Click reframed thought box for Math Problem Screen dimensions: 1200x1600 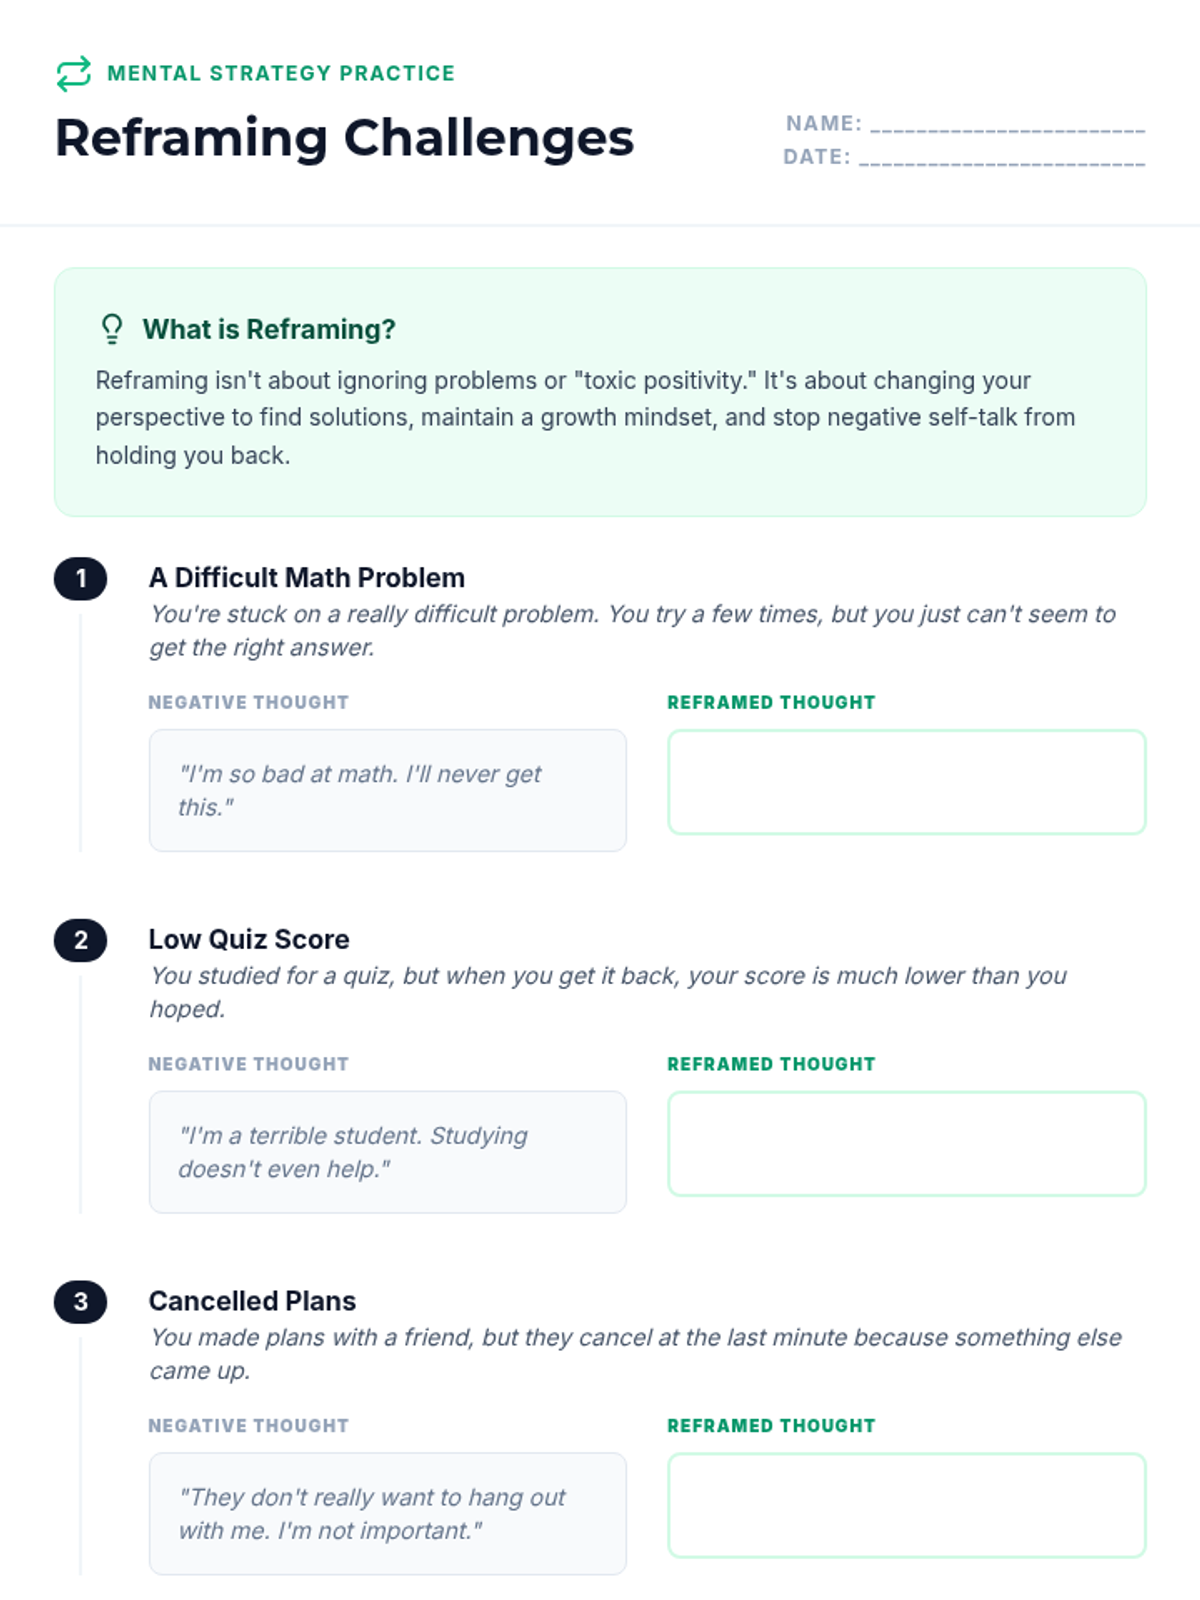point(906,782)
